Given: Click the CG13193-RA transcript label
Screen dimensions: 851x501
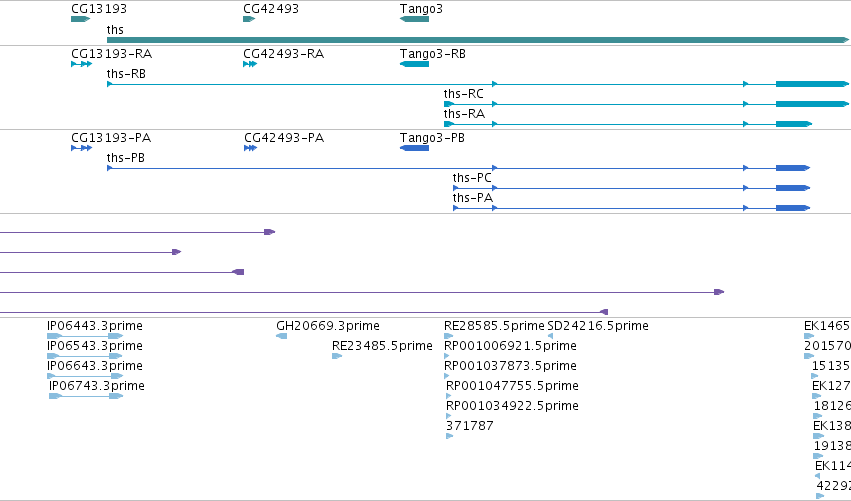Looking at the screenshot, I should [111, 54].
